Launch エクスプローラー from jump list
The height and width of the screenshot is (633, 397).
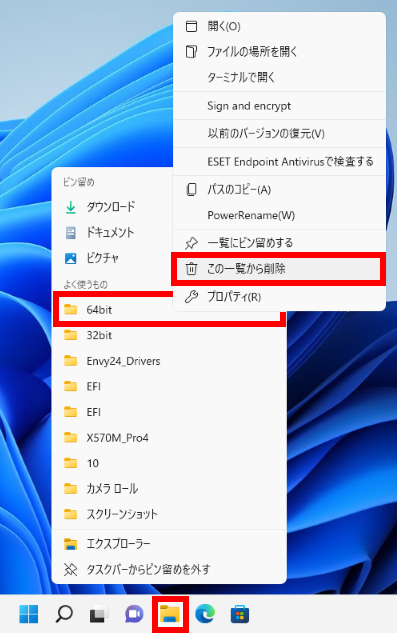[169, 544]
